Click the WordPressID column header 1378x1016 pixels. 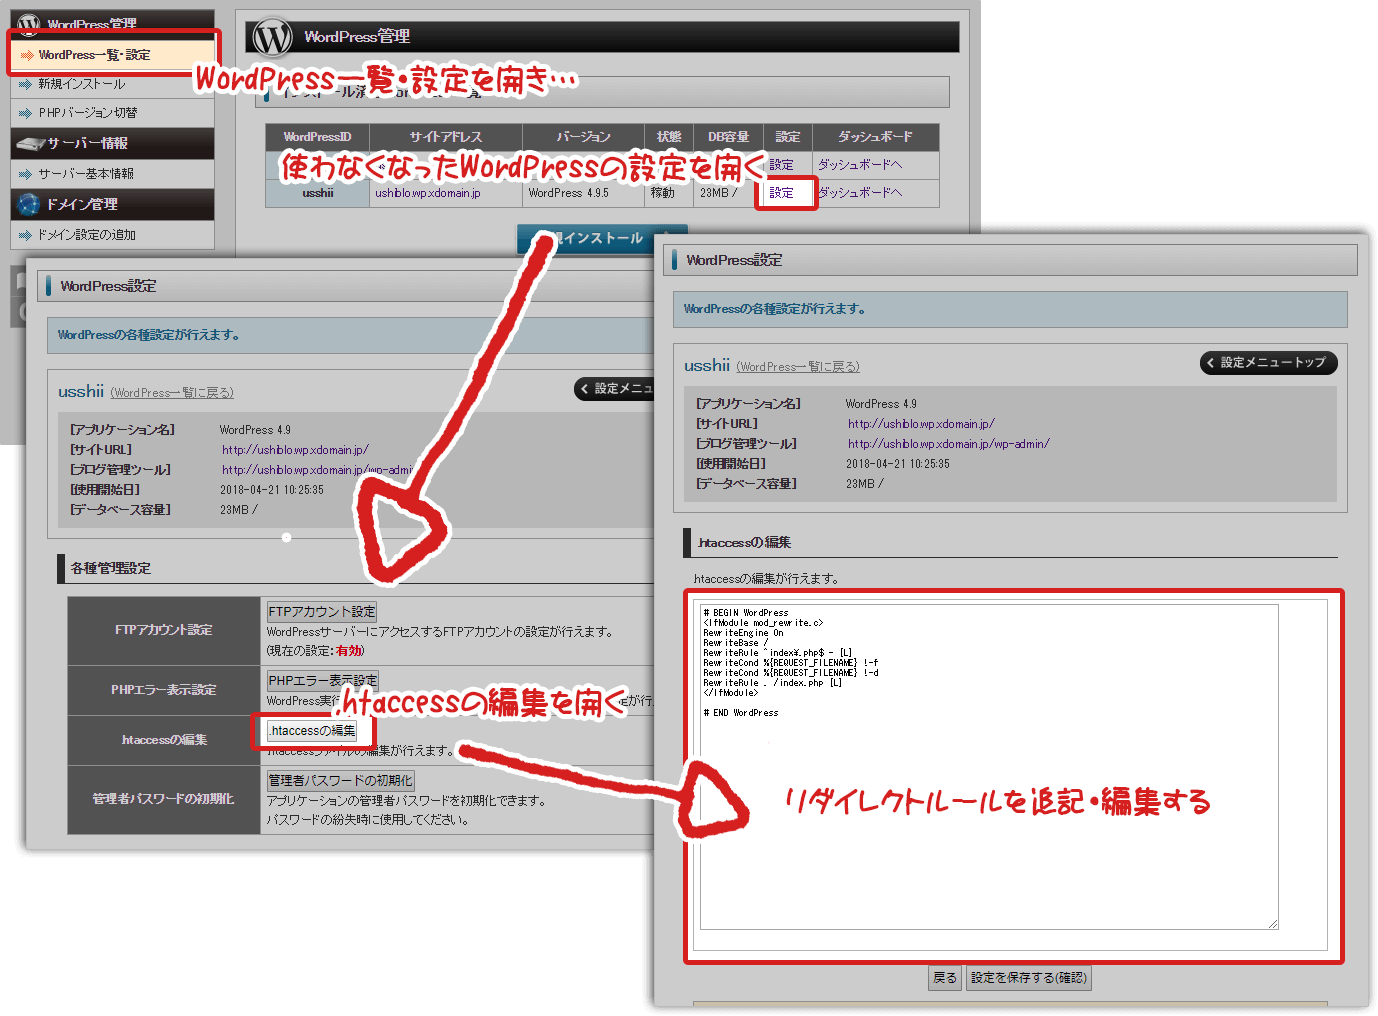[318, 137]
